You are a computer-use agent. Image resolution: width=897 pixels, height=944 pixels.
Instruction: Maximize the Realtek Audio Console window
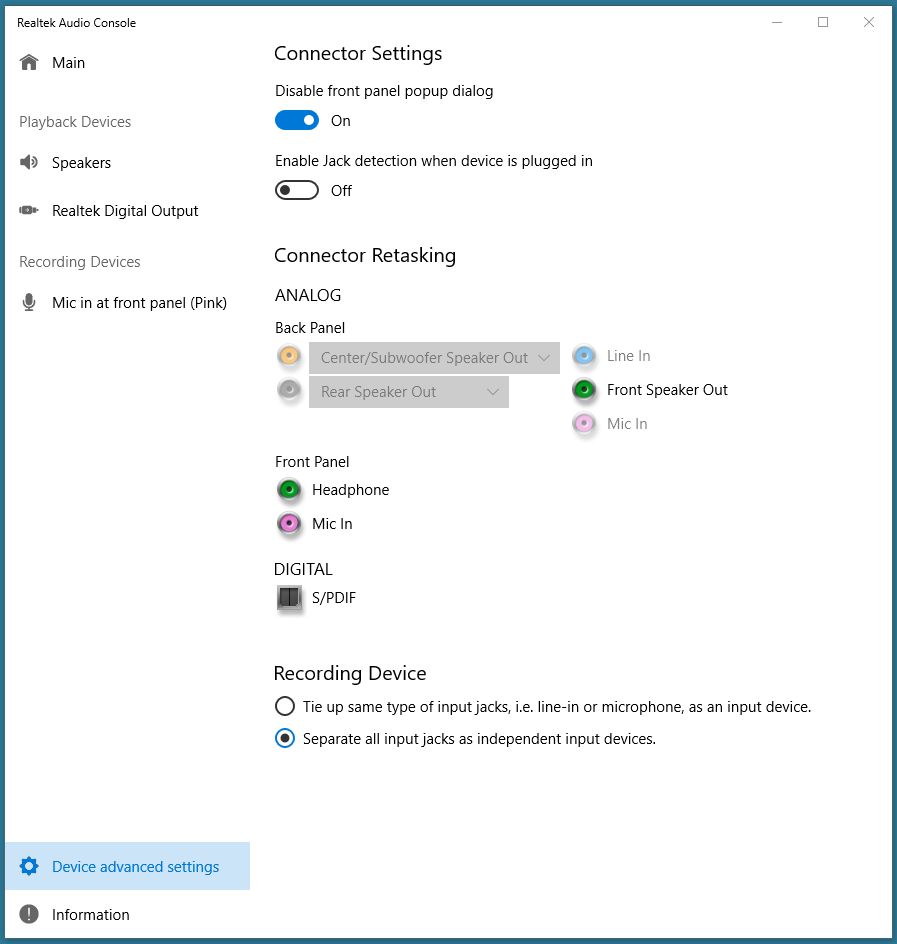point(823,22)
